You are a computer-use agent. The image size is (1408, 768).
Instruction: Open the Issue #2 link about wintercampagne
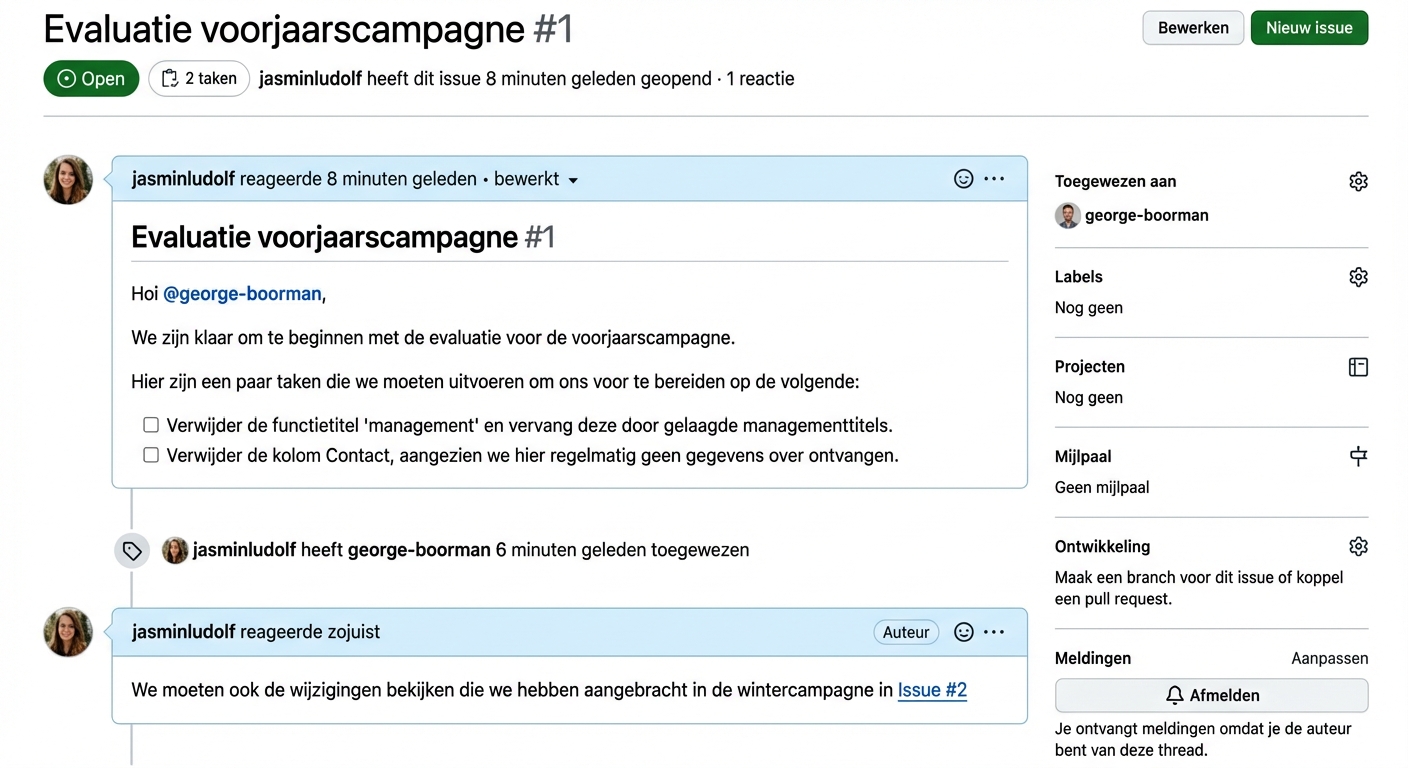click(932, 690)
